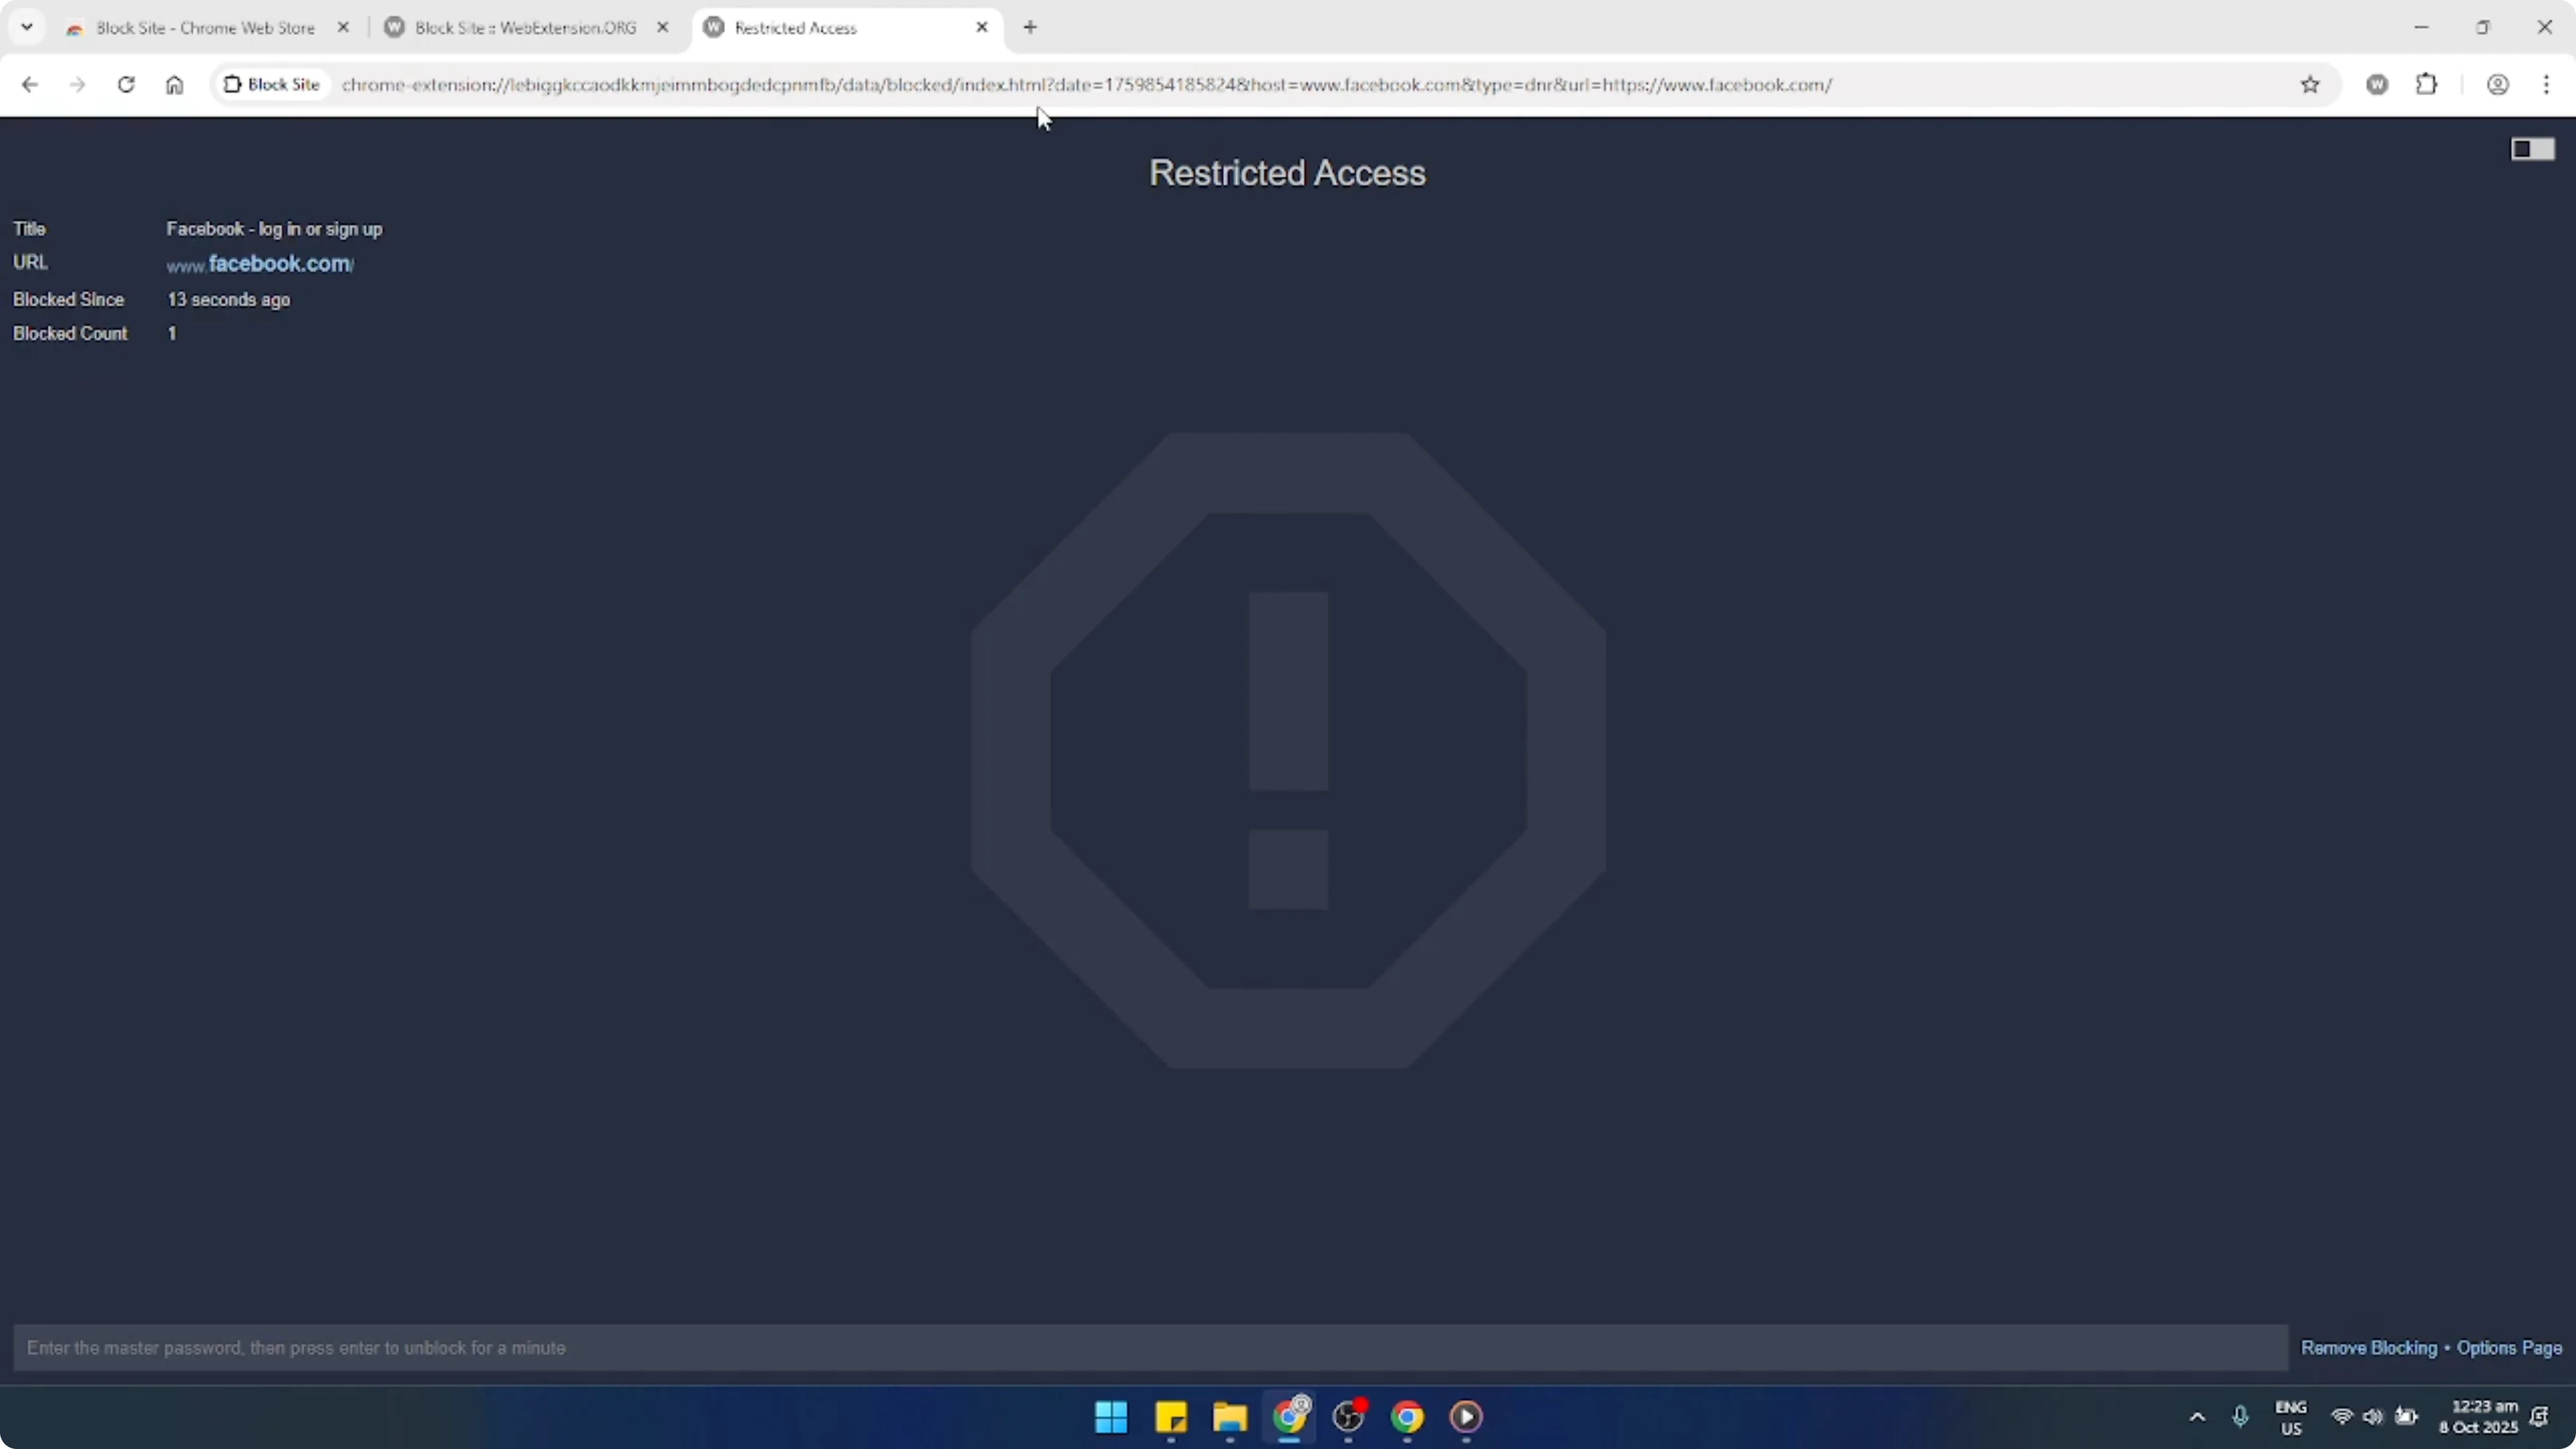Open the ENG US language switcher
Image resolution: width=2576 pixels, height=1449 pixels.
click(x=2291, y=1417)
